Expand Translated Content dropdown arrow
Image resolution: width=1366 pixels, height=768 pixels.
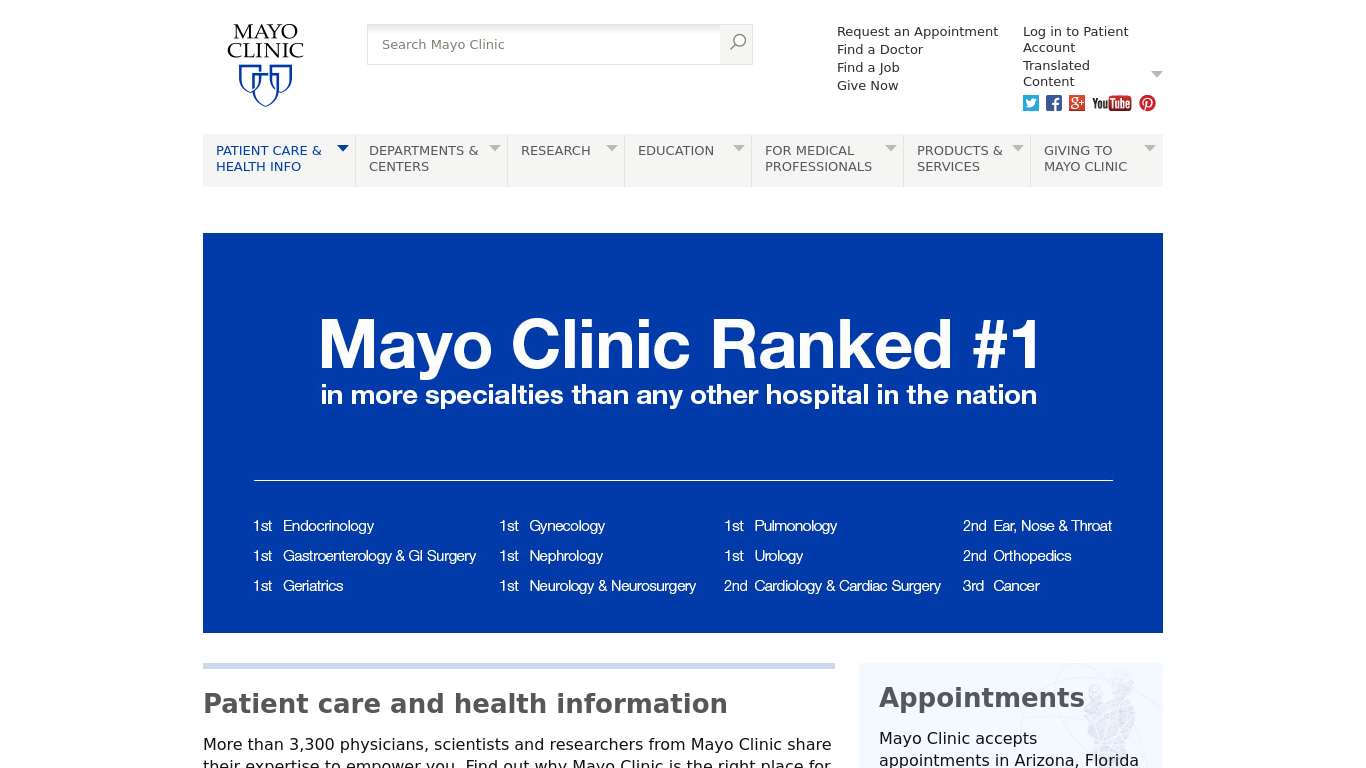coord(1157,74)
